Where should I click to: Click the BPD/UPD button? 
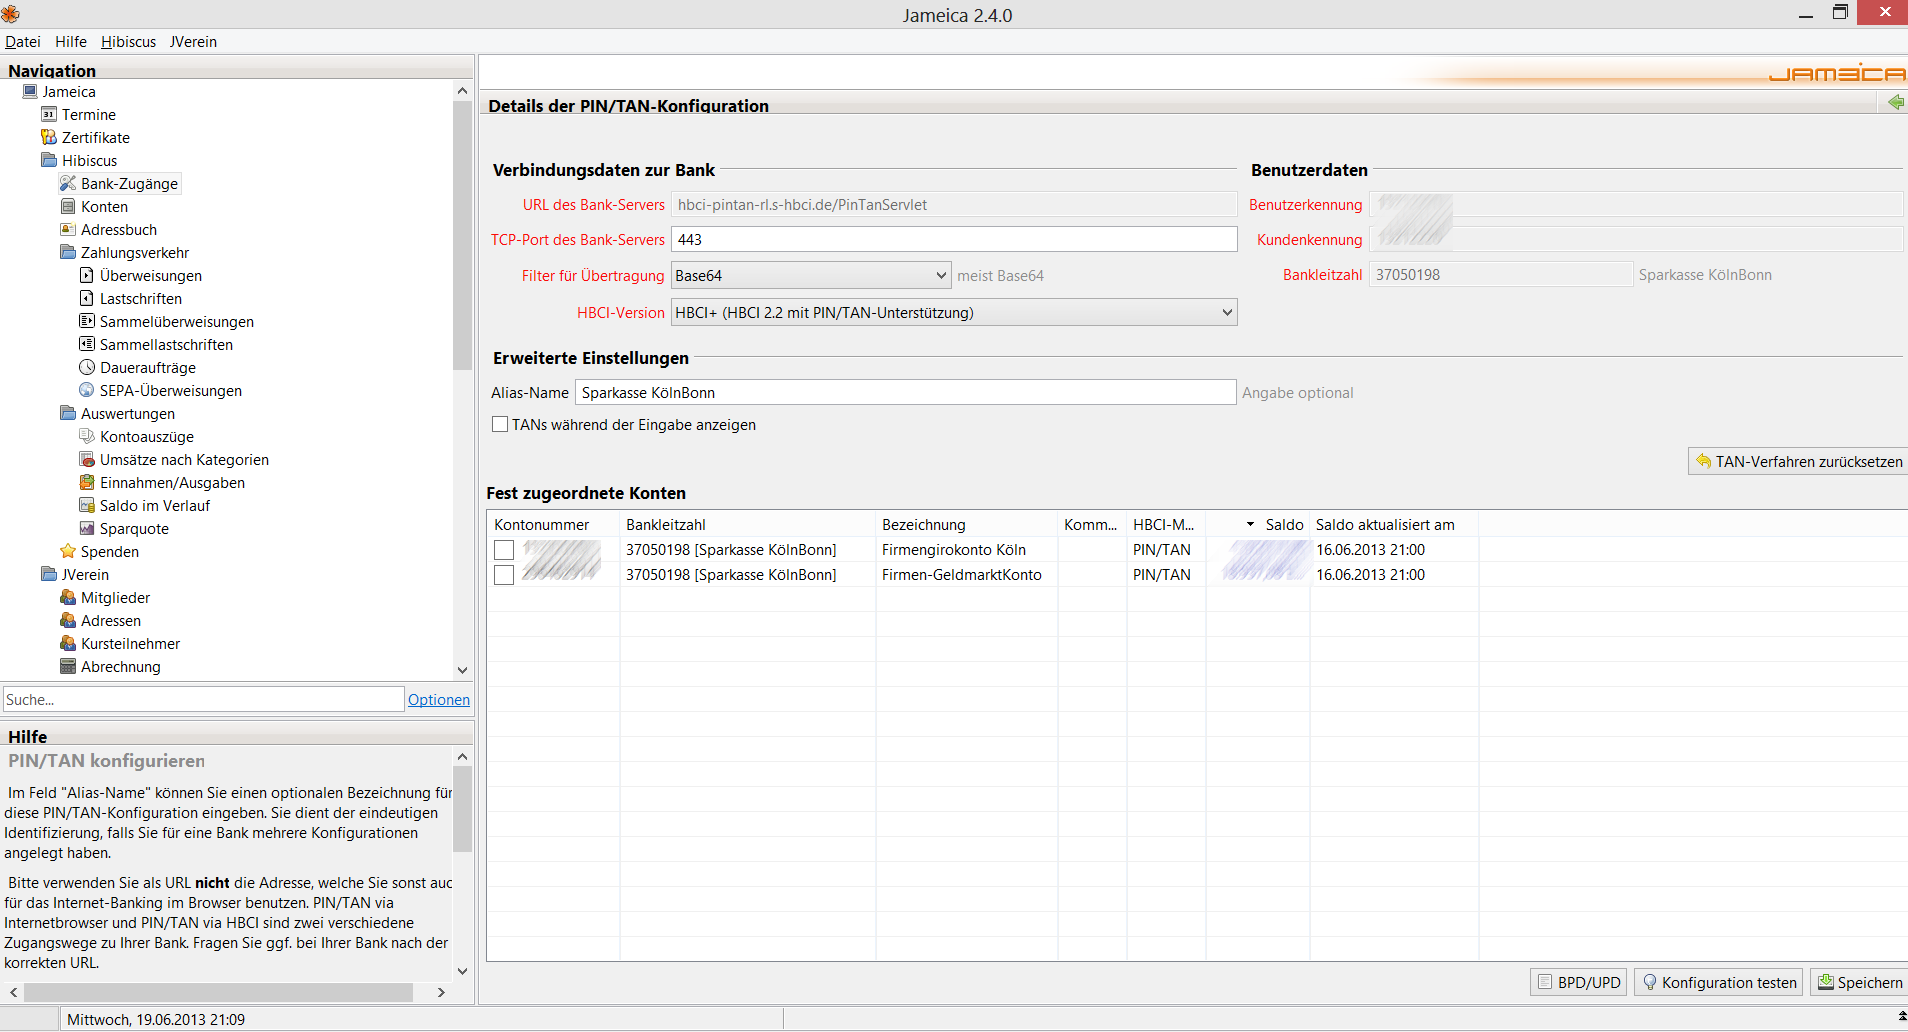1579,982
